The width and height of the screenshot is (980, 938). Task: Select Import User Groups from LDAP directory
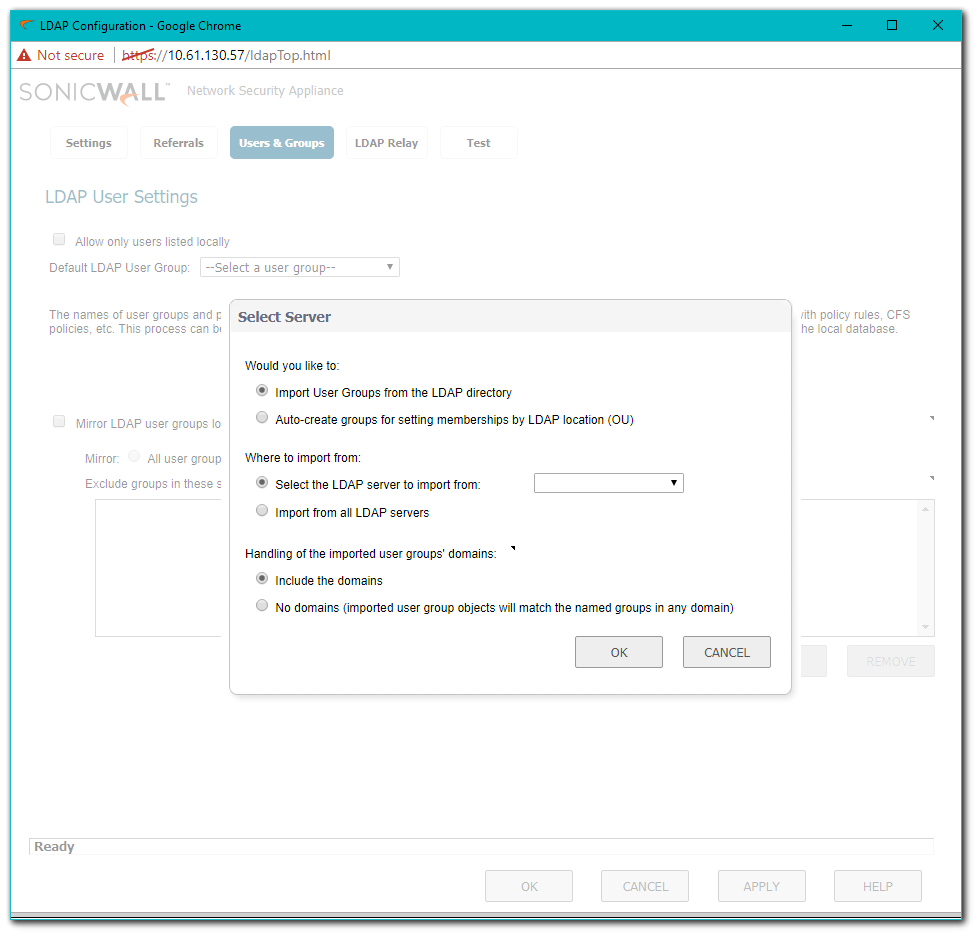(x=262, y=391)
